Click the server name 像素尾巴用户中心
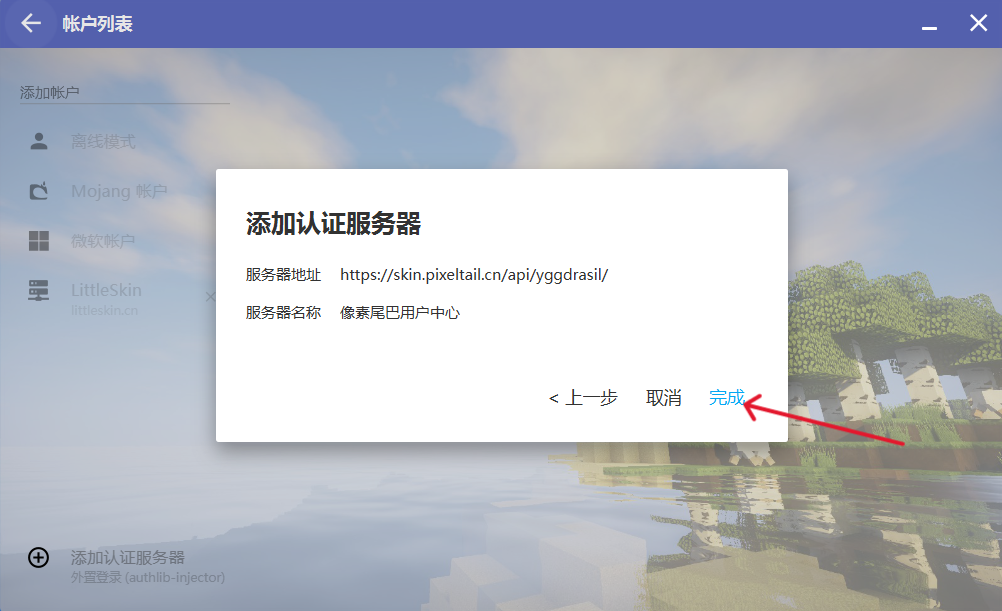Screen dimensions: 1002x611 coord(400,312)
